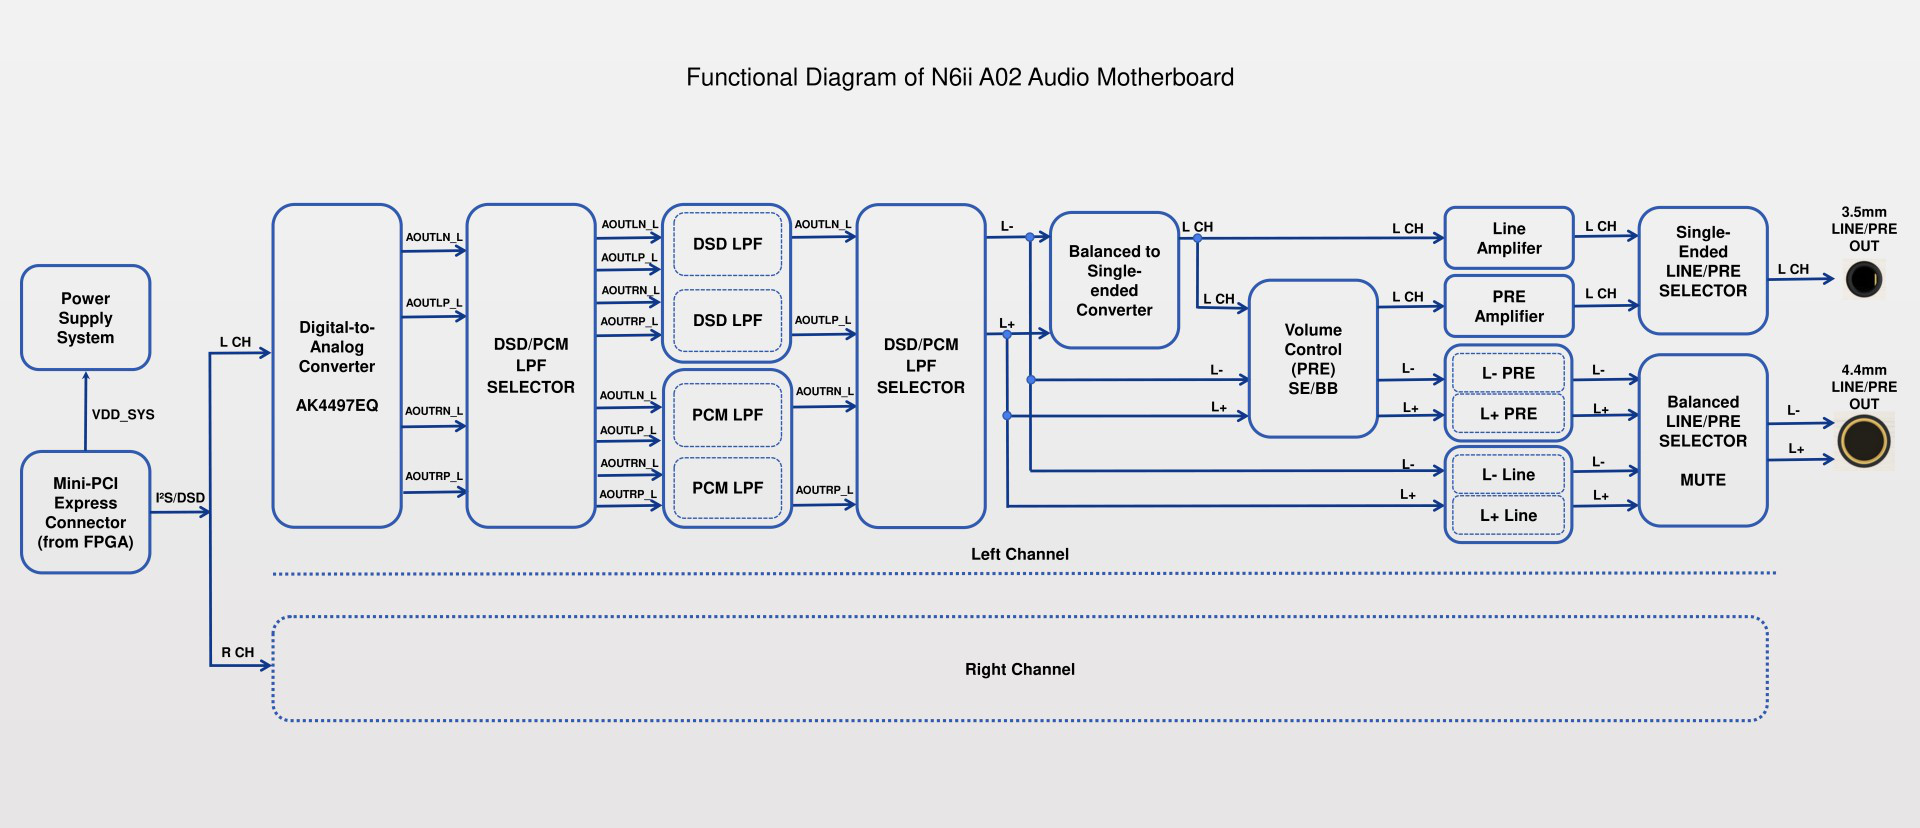Click the 3.5mm LINE/PRE OUT jack icon

tap(1864, 279)
